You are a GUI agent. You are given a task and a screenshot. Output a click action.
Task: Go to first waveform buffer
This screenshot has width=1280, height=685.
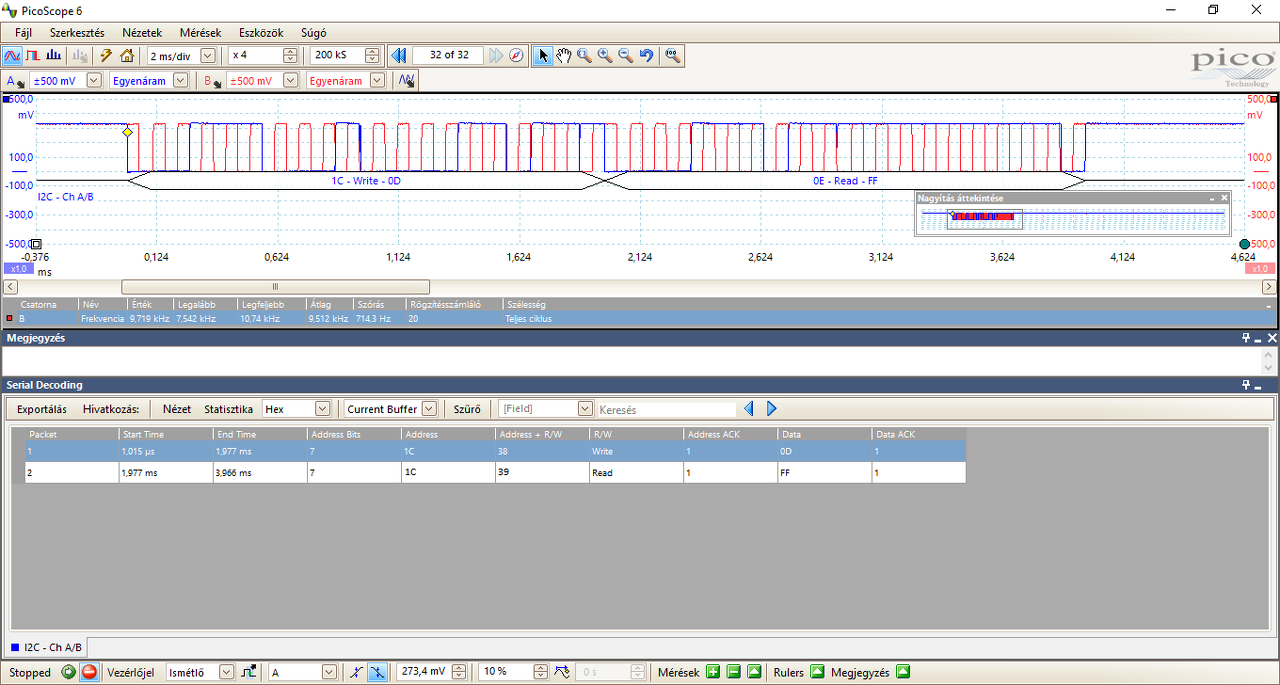tap(398, 56)
